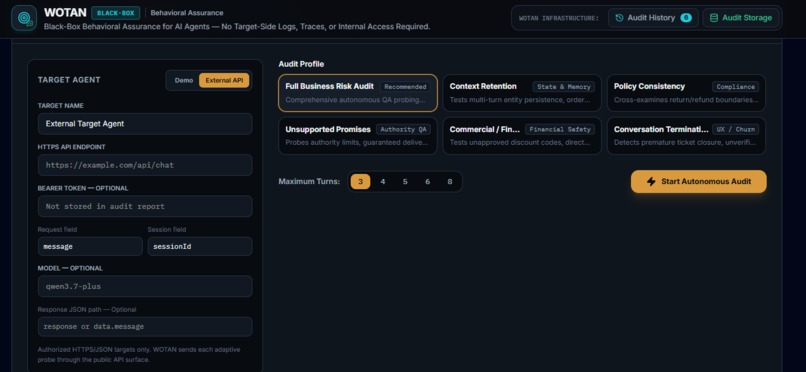Viewport: 806px width, 372px height.
Task: Click the Behavioral Assurance header label
Action: click(187, 13)
